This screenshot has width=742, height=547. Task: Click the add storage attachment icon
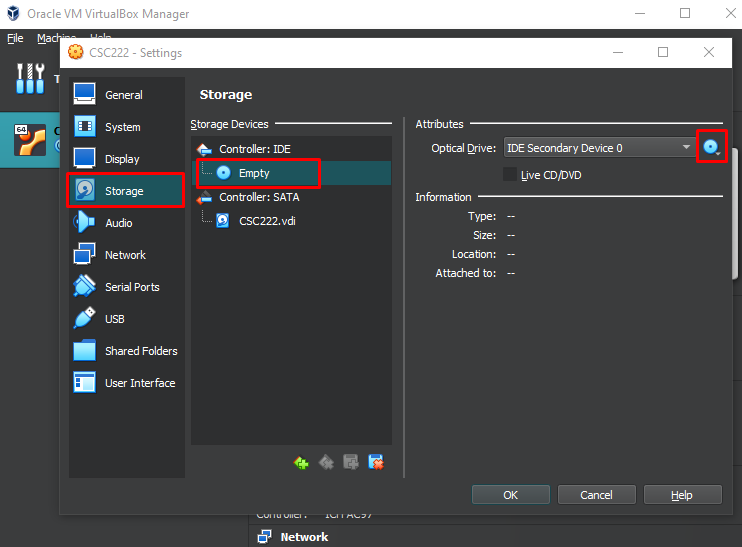(351, 462)
